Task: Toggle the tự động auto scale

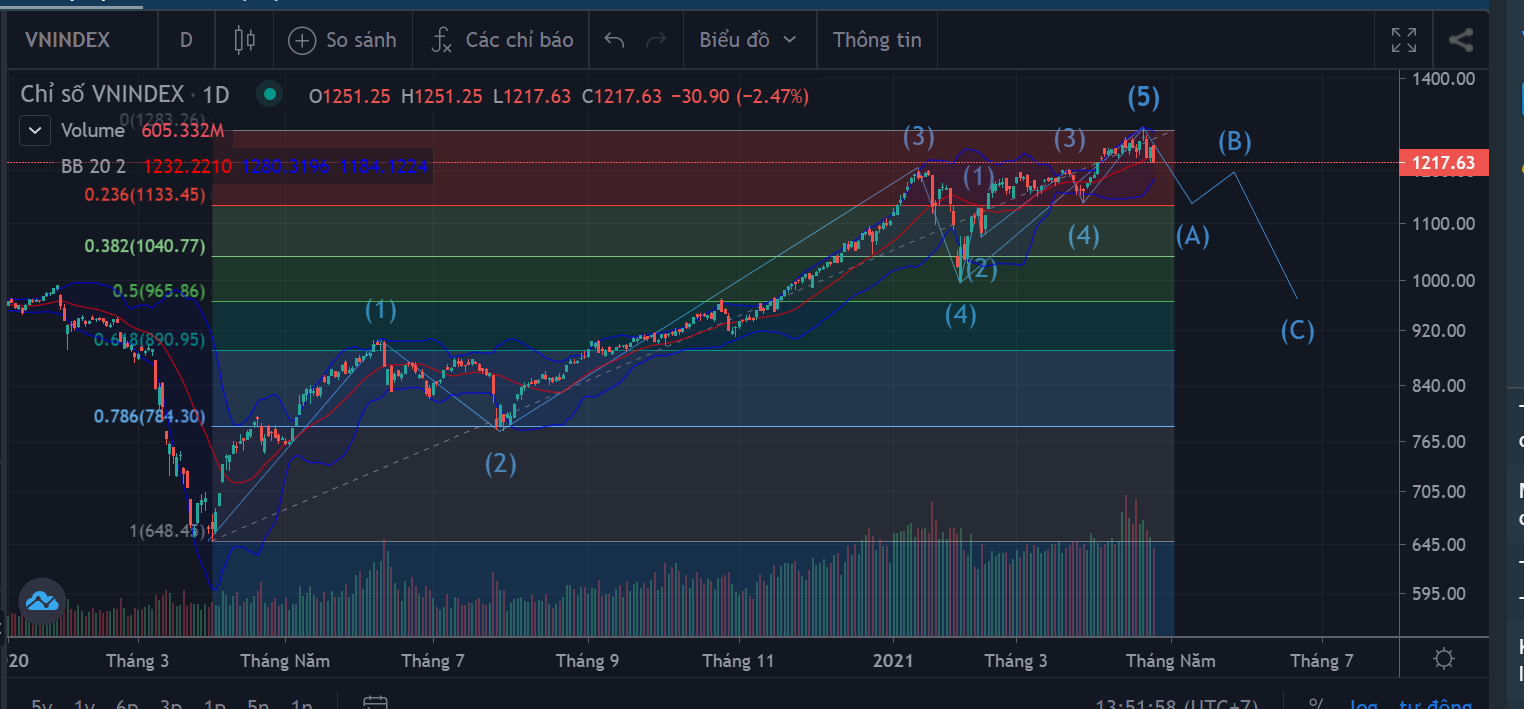Action: point(1435,704)
